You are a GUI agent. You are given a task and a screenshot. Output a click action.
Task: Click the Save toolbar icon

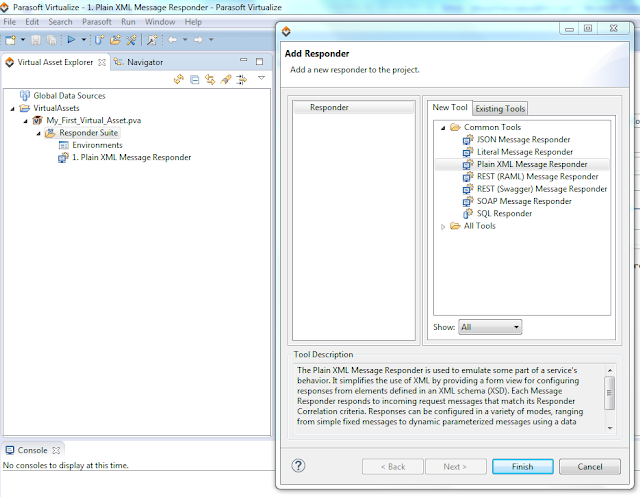(x=36, y=40)
